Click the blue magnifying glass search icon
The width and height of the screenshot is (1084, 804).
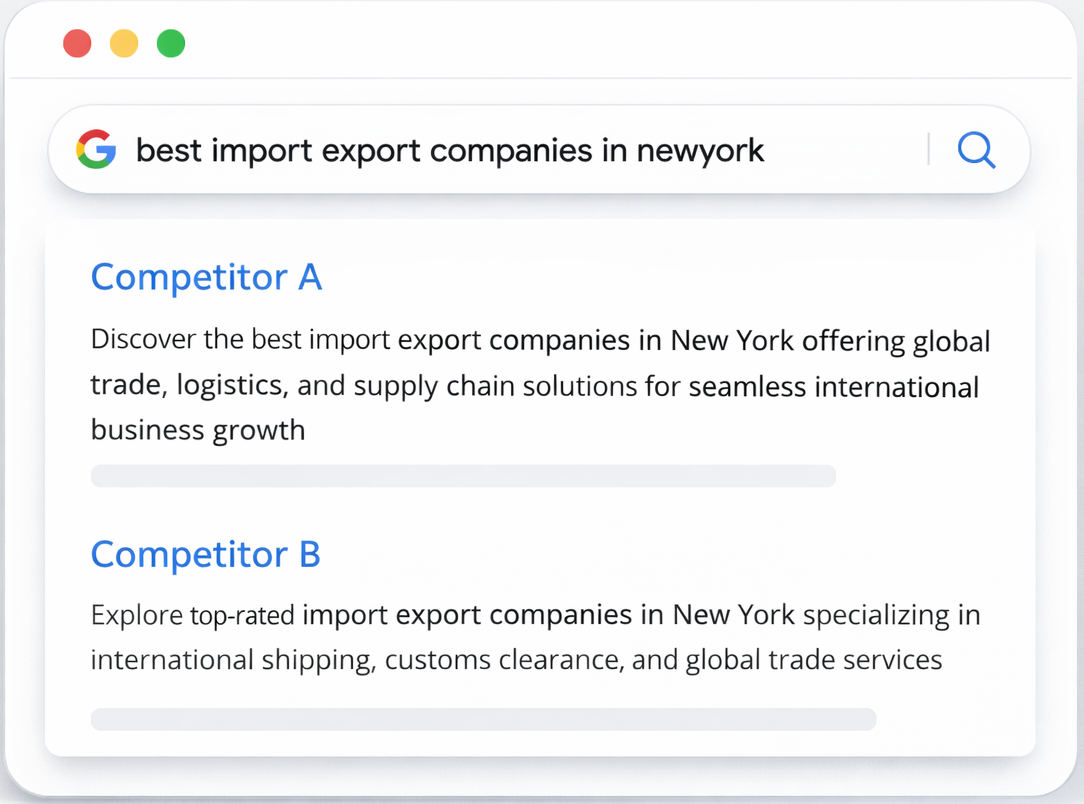(x=976, y=150)
